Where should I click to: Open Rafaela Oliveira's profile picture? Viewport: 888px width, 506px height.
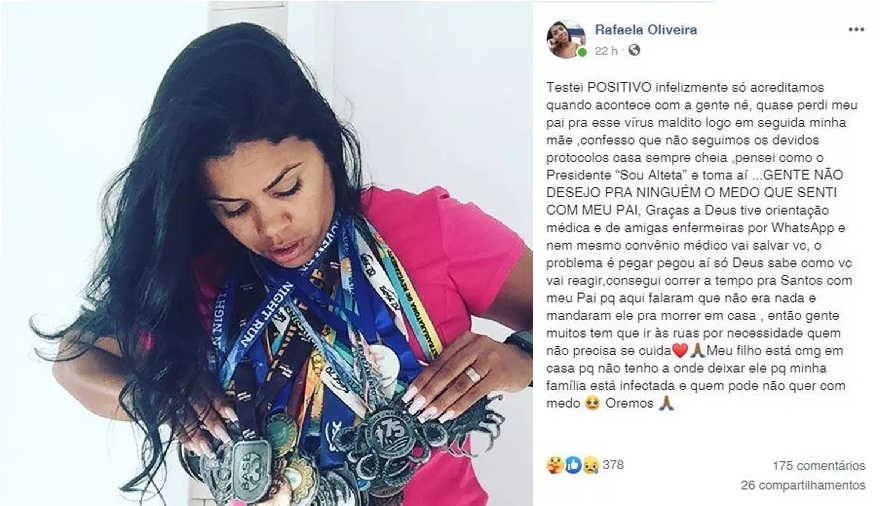tap(566, 39)
